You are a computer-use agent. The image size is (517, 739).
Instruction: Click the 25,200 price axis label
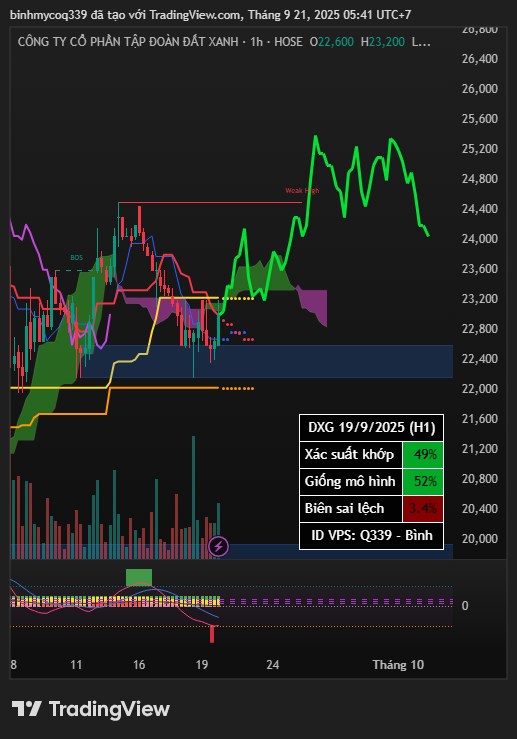(x=479, y=149)
